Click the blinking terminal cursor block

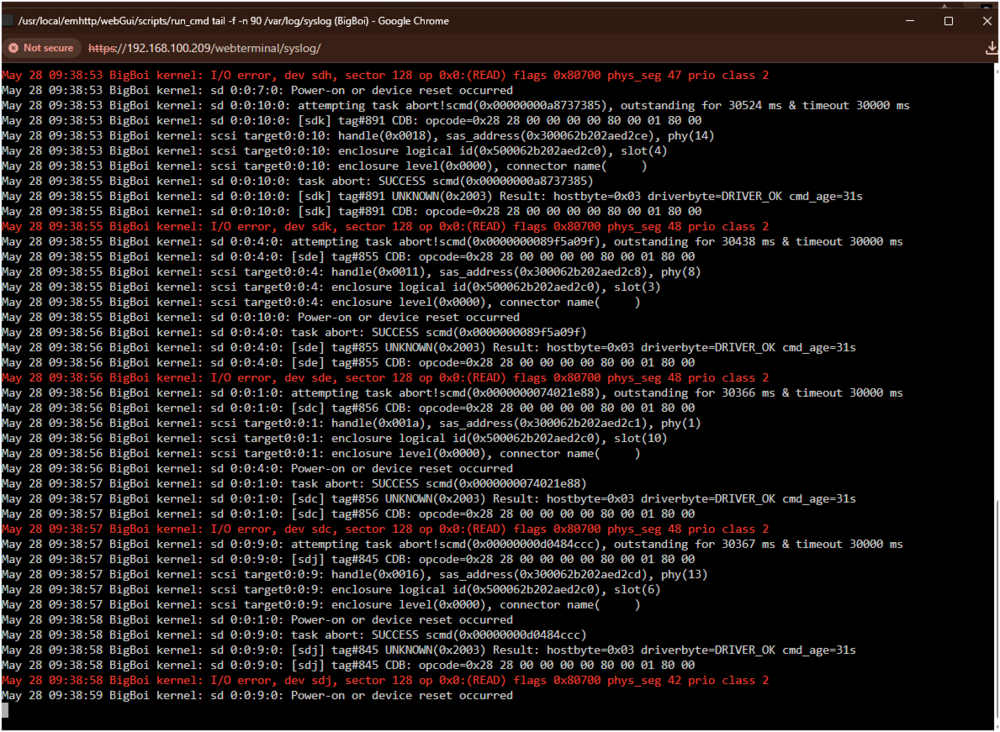pos(5,710)
